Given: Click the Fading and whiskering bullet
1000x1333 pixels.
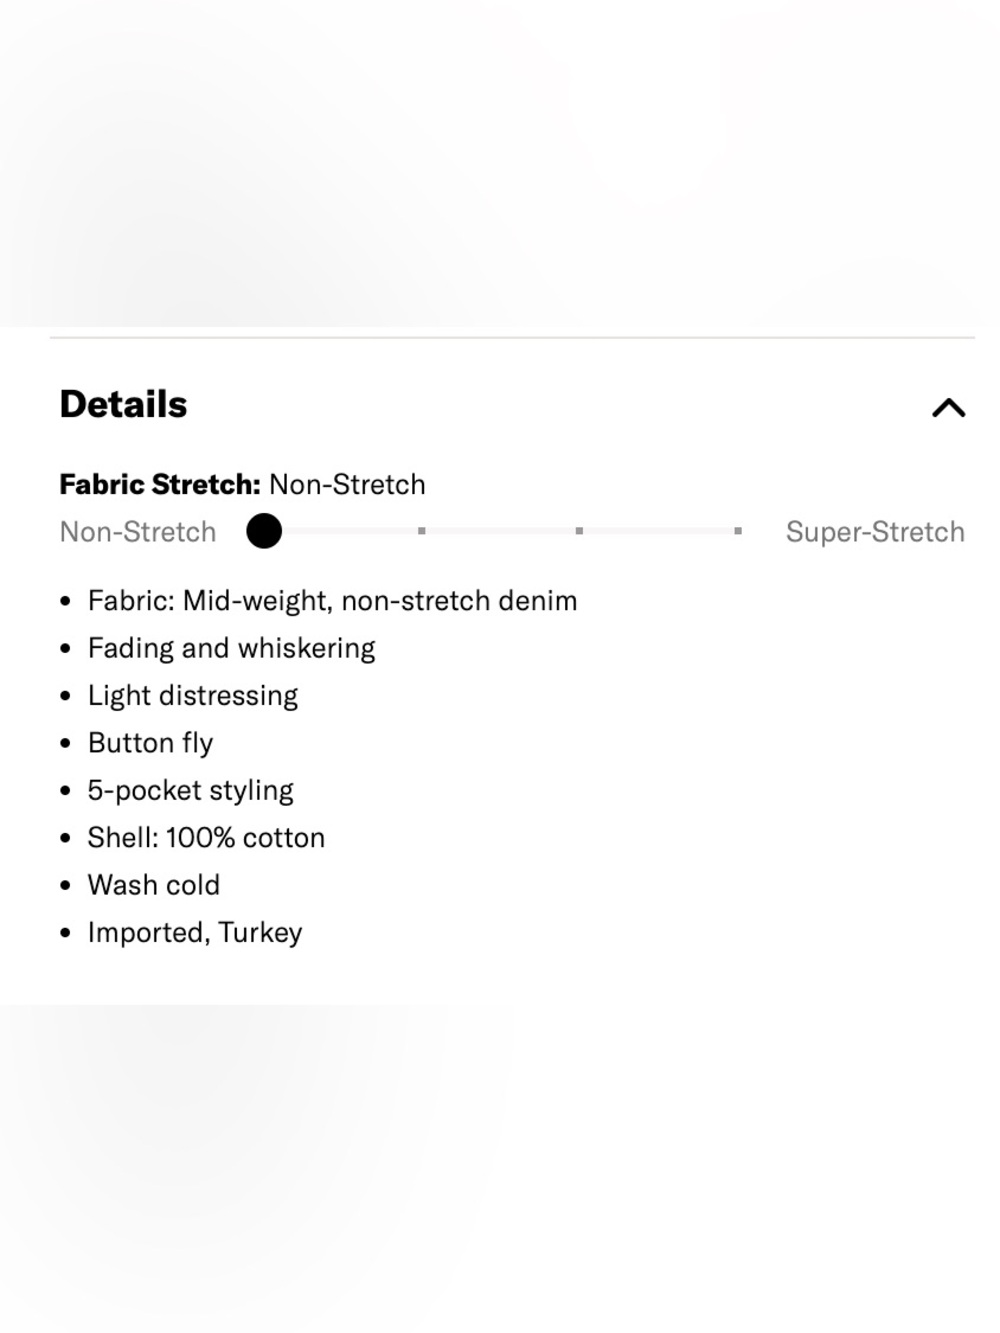Looking at the screenshot, I should click(x=231, y=648).
